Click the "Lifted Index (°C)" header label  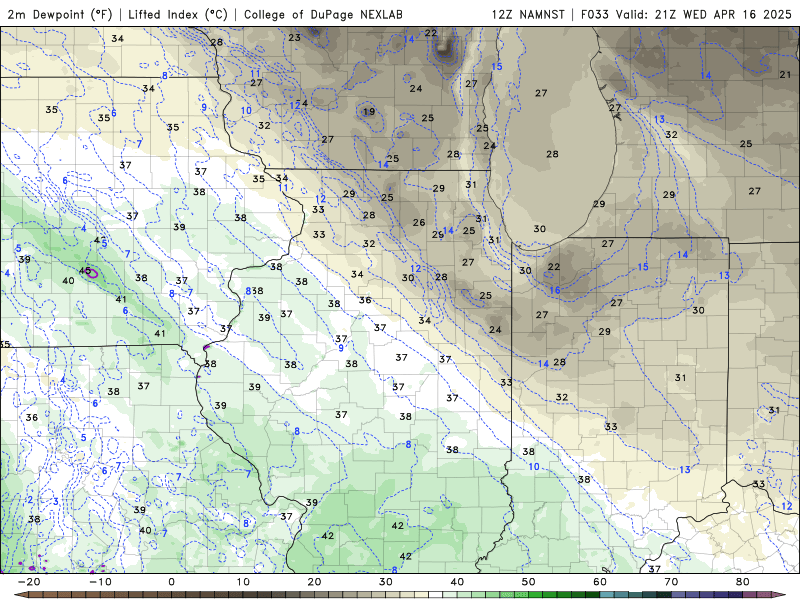pyautogui.click(x=178, y=14)
